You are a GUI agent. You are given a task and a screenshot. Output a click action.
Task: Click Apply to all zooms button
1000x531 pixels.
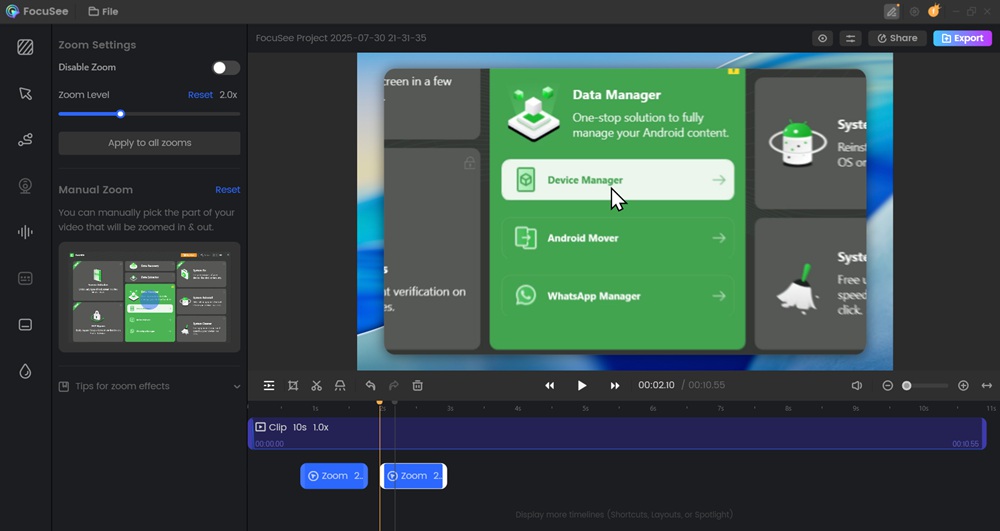click(149, 143)
